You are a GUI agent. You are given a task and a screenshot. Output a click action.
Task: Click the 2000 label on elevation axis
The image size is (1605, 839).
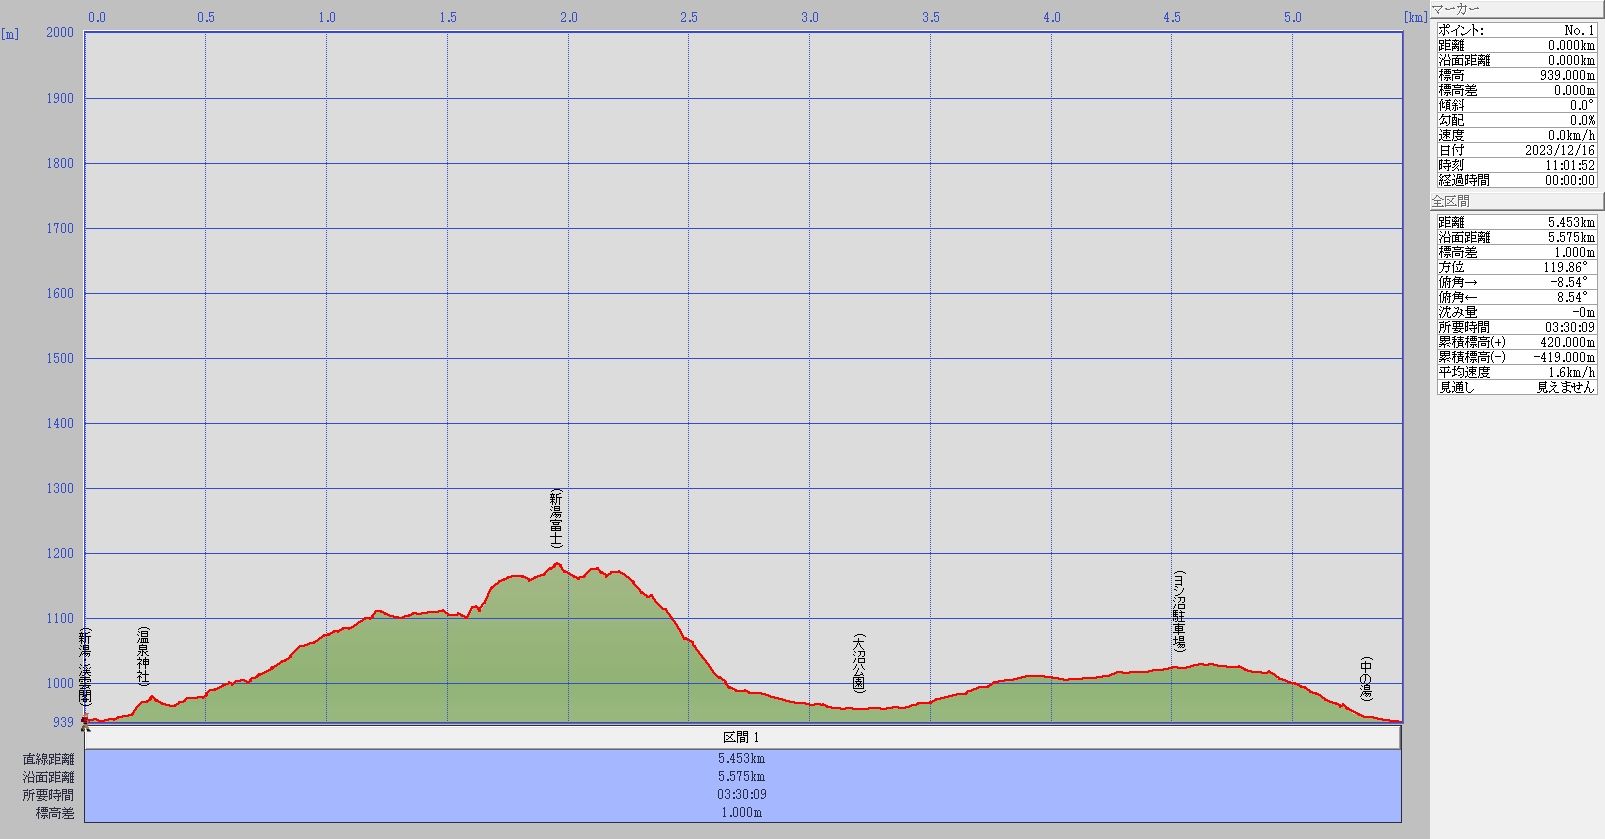coord(60,32)
